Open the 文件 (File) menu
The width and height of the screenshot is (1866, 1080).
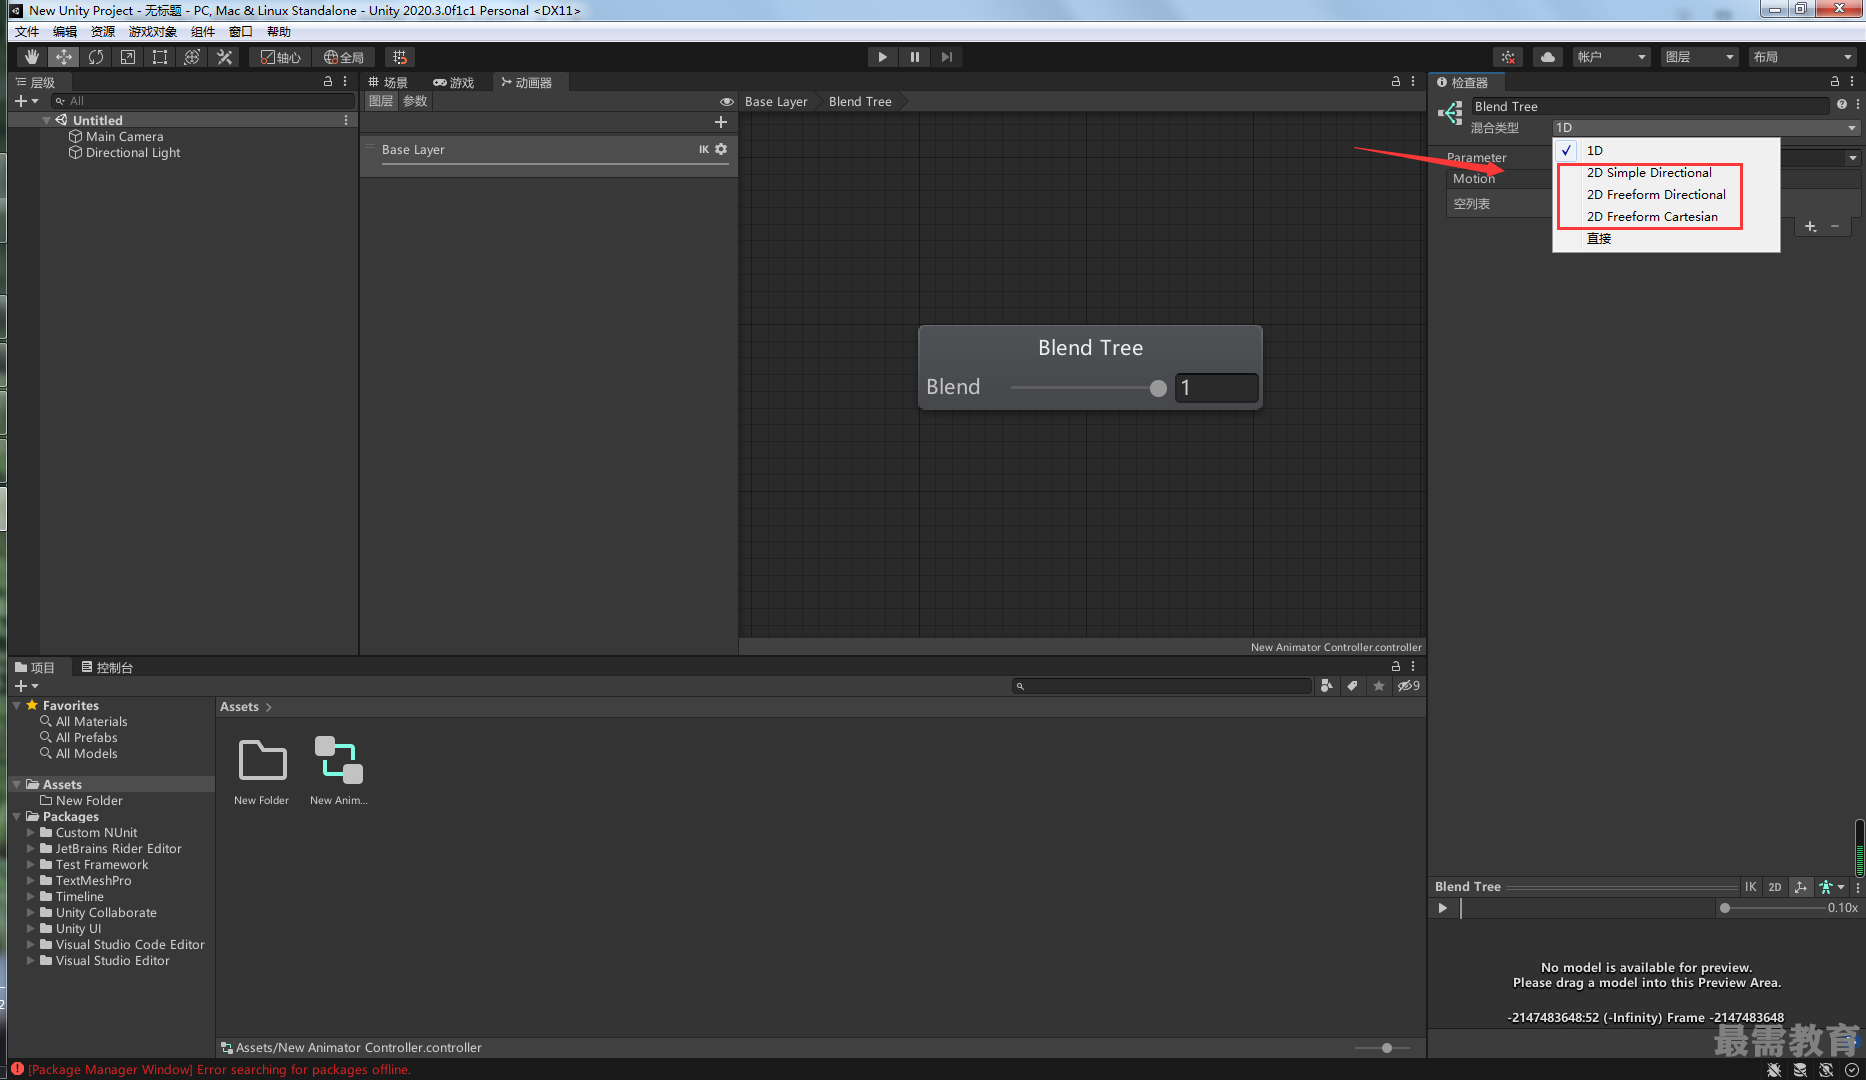[27, 32]
